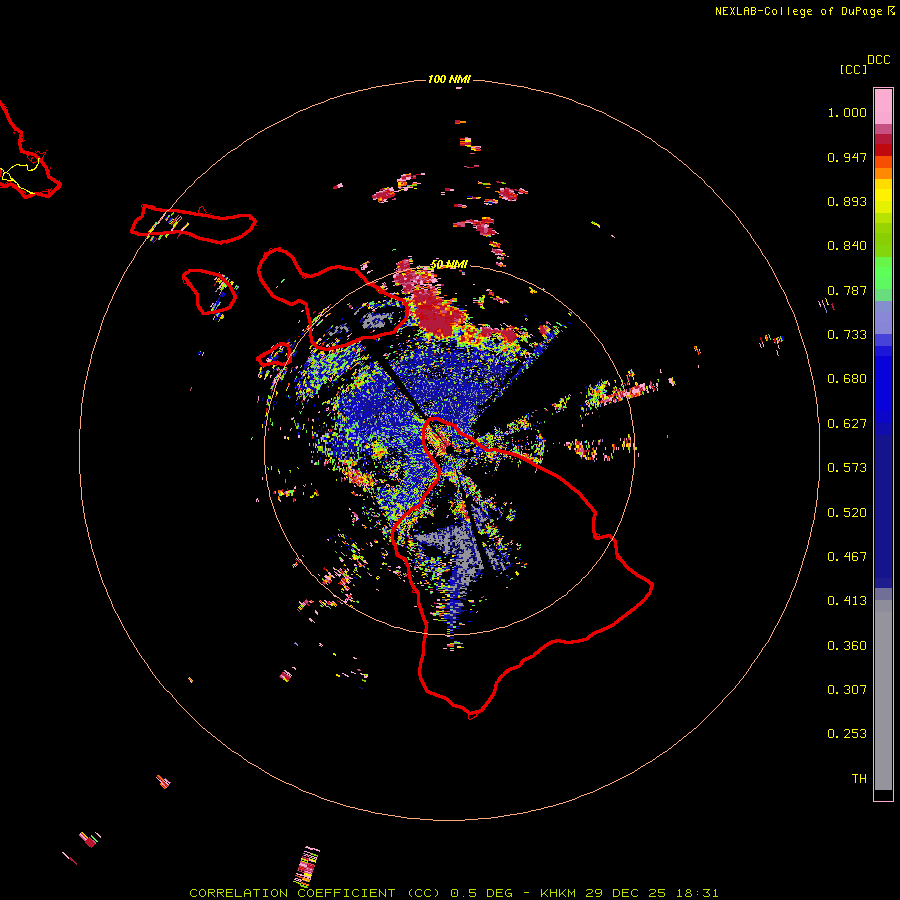Click the [CC] unit label
This screenshot has width=900, height=900.
[853, 69]
